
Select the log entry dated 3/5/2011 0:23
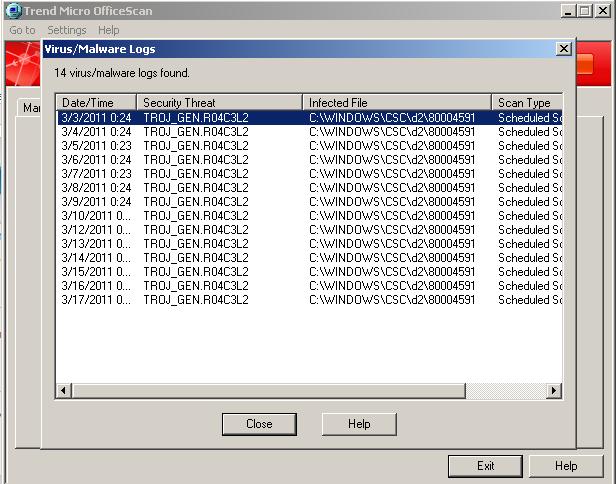[310, 146]
